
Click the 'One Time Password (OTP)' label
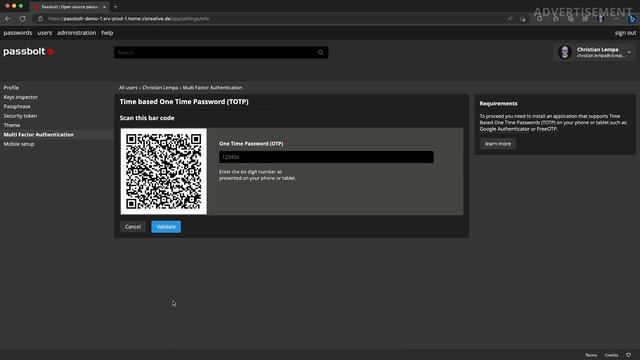click(251, 144)
